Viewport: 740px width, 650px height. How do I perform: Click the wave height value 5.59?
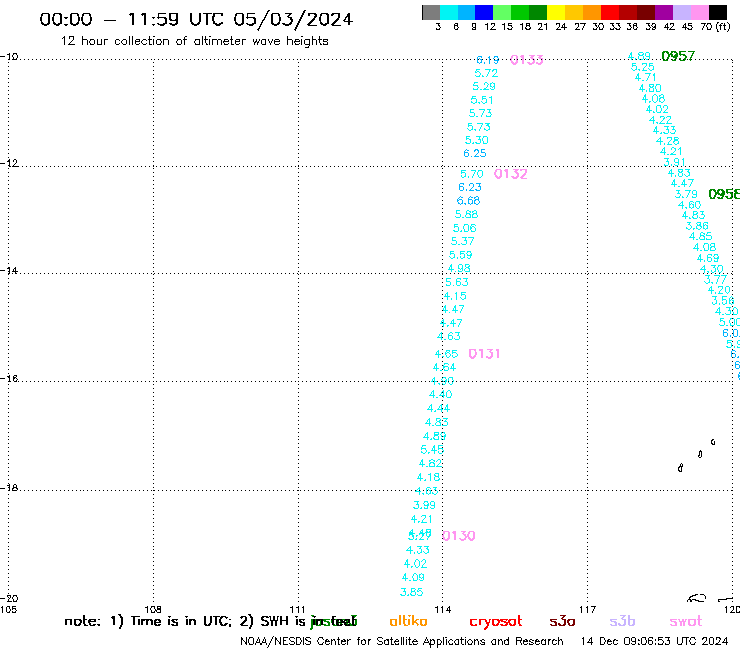[x=461, y=255]
